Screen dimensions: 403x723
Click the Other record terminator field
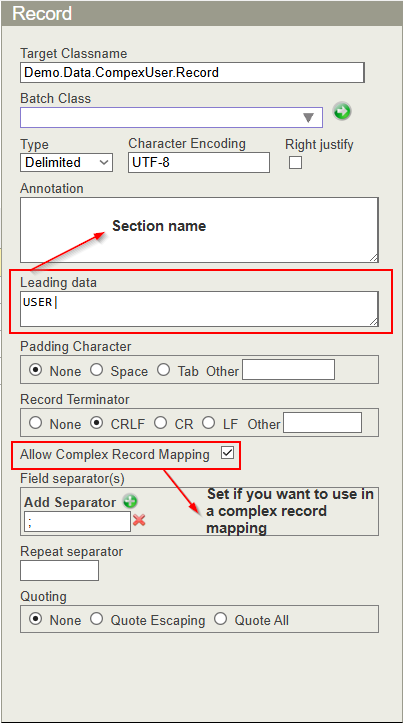pyautogui.click(x=322, y=423)
